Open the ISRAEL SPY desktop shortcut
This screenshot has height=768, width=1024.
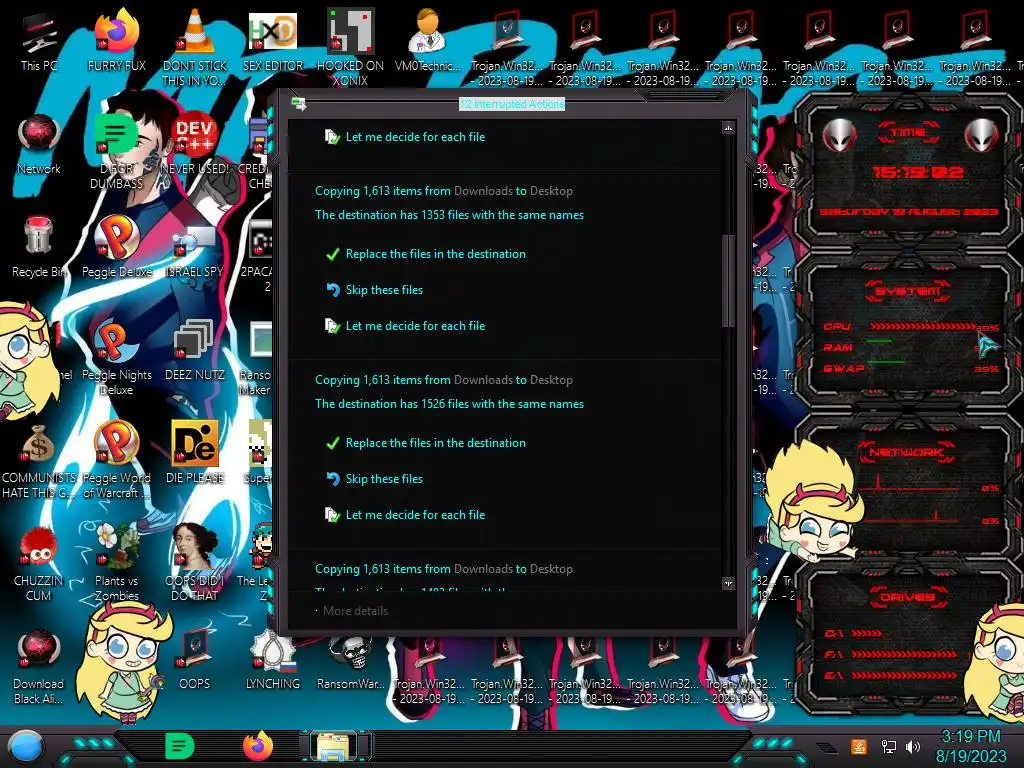click(195, 251)
